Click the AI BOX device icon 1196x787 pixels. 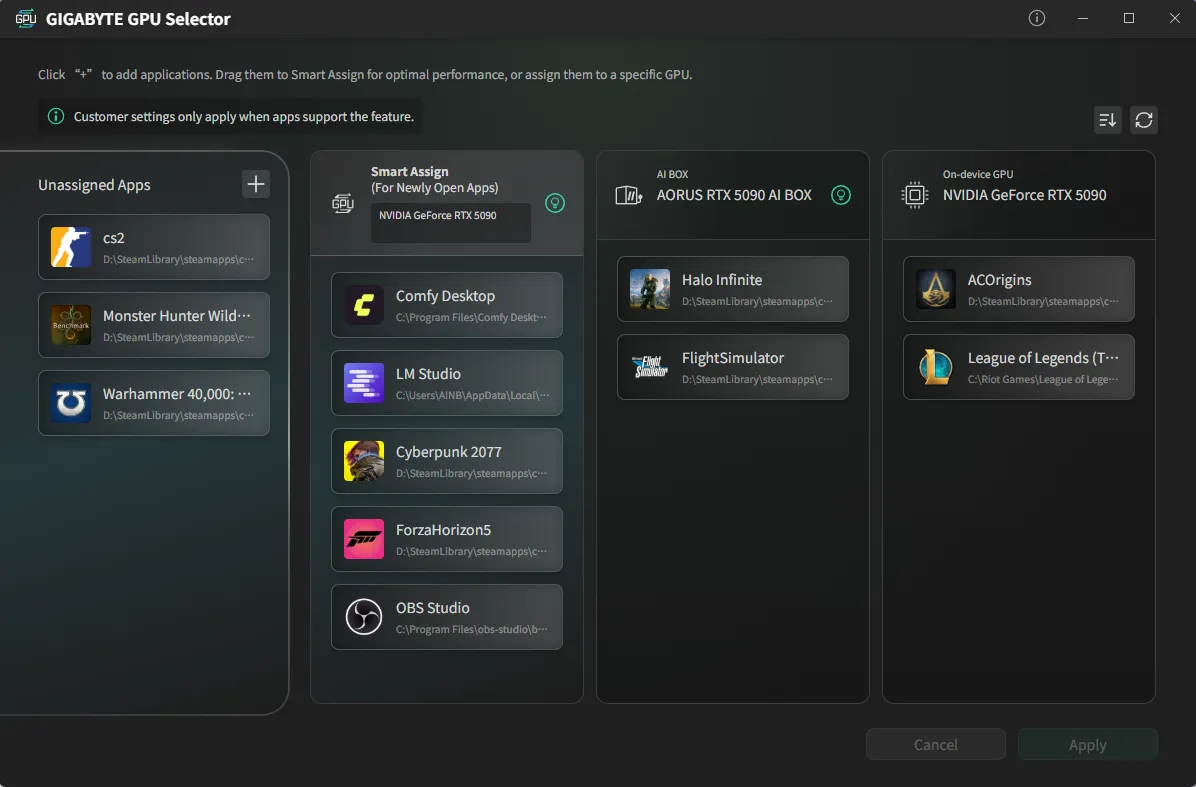click(x=629, y=195)
